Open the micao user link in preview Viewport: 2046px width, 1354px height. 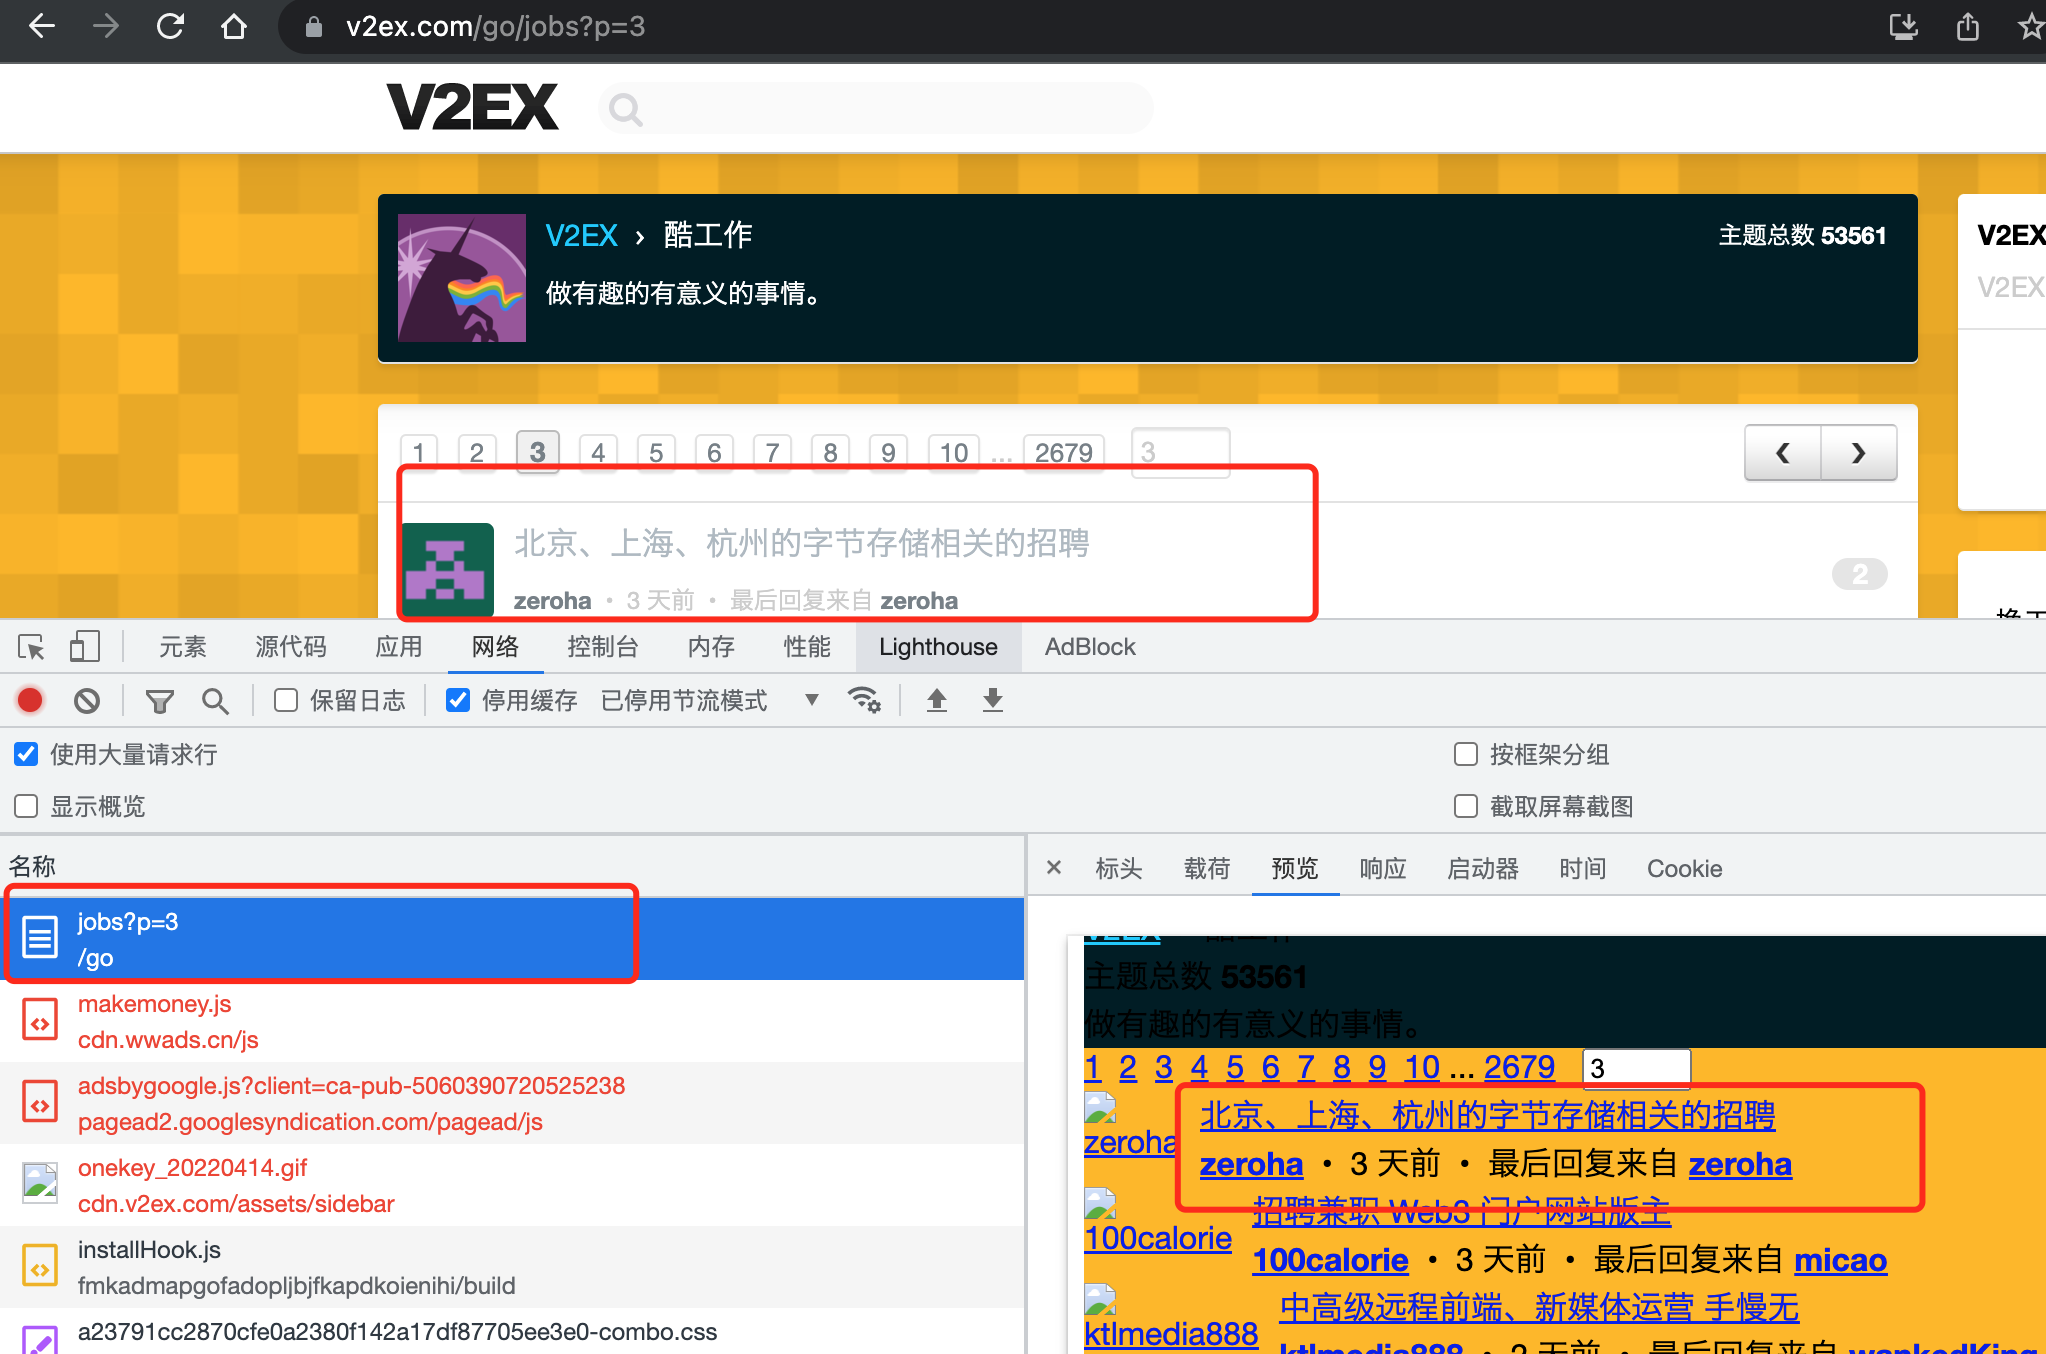[1840, 1260]
